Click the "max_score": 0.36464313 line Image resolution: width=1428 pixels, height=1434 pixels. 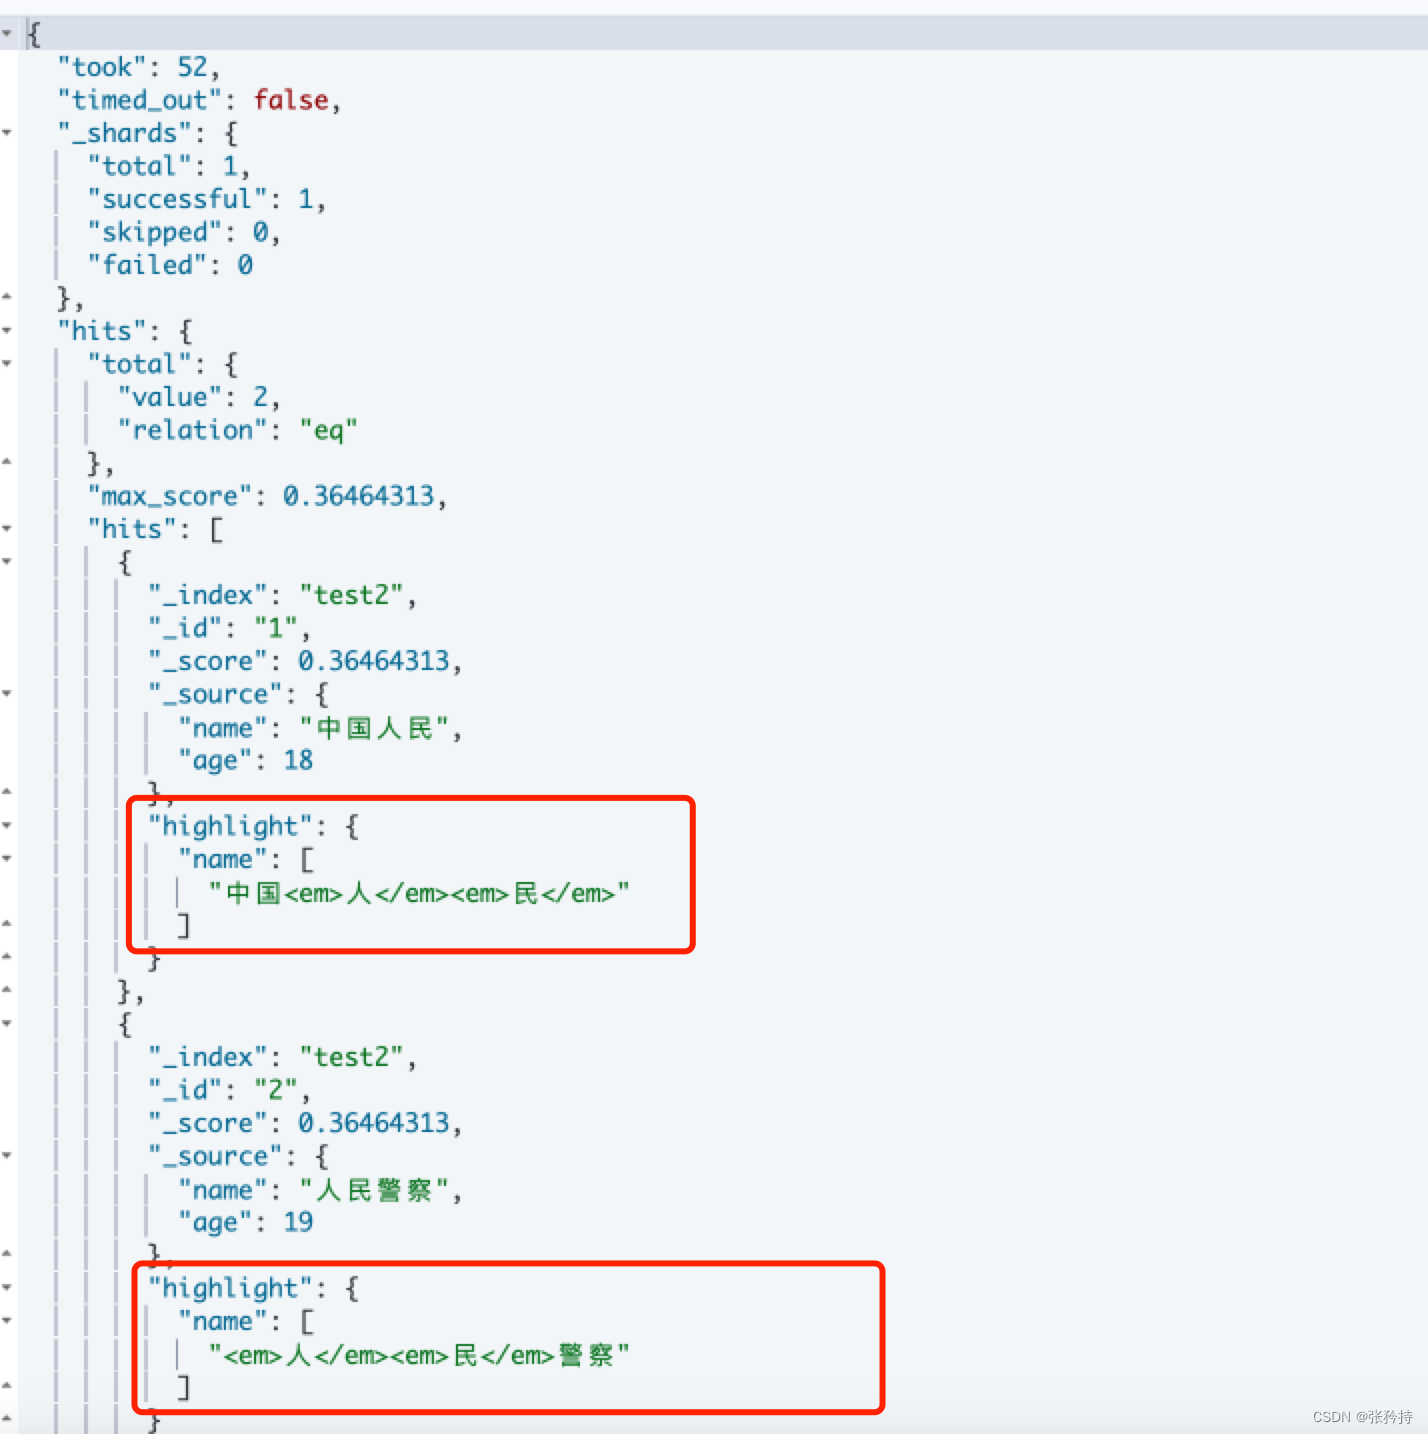click(x=266, y=496)
